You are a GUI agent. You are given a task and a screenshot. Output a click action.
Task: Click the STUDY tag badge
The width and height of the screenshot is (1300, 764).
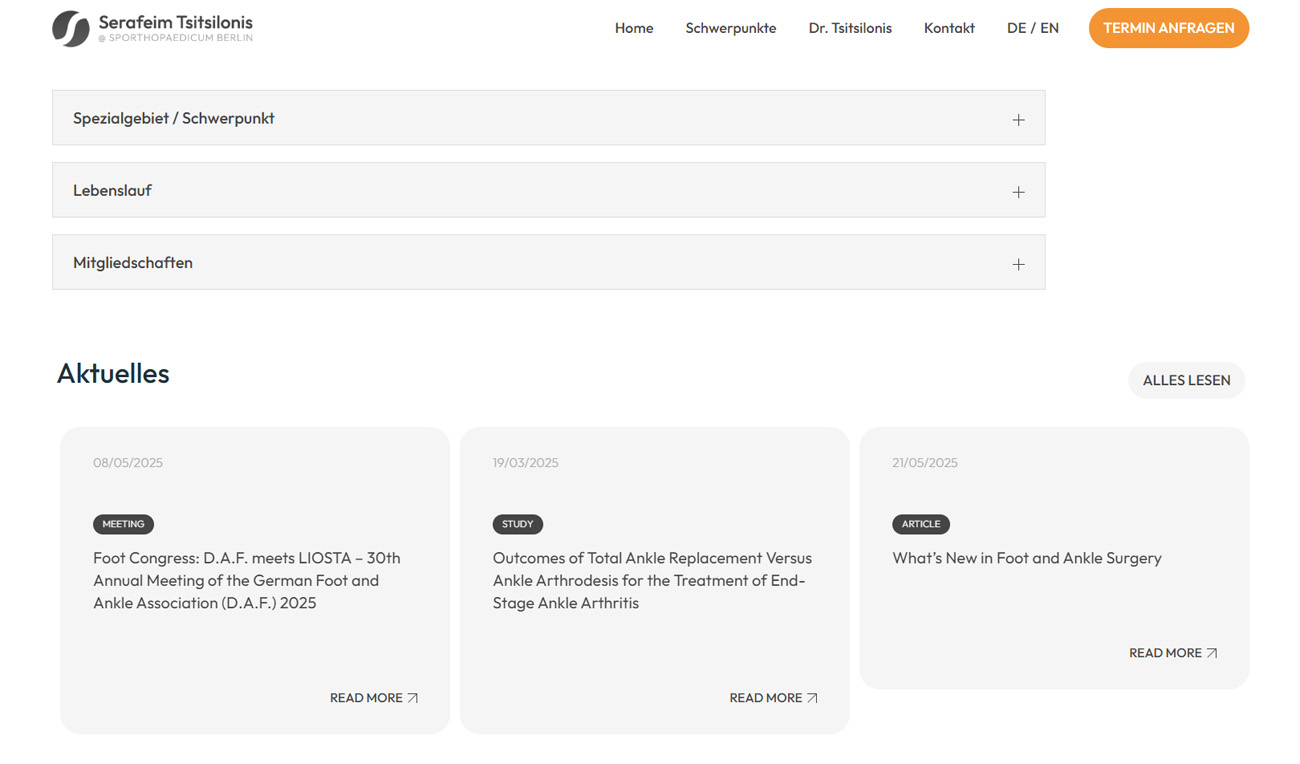pos(518,524)
